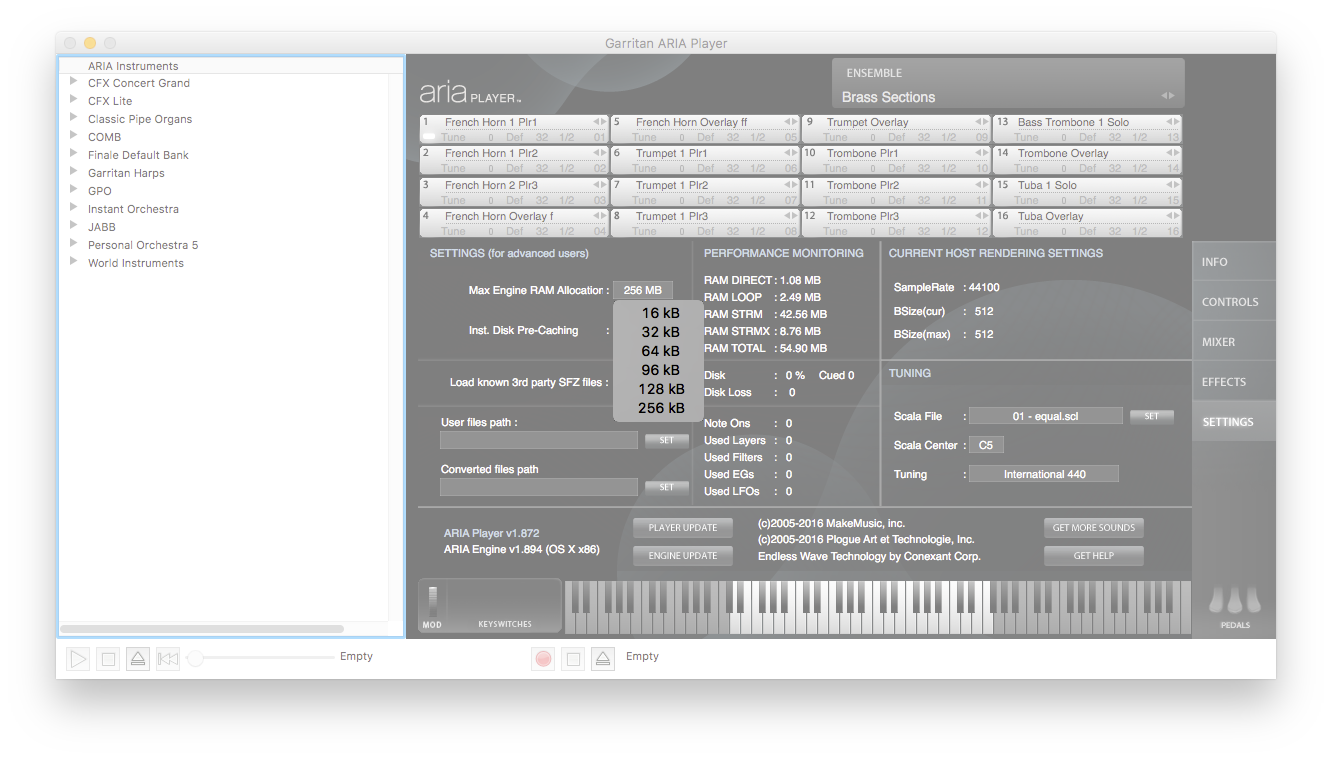Image resolution: width=1332 pixels, height=759 pixels.
Task: Click the KEYSWITCHES display area
Action: pyautogui.click(x=504, y=605)
